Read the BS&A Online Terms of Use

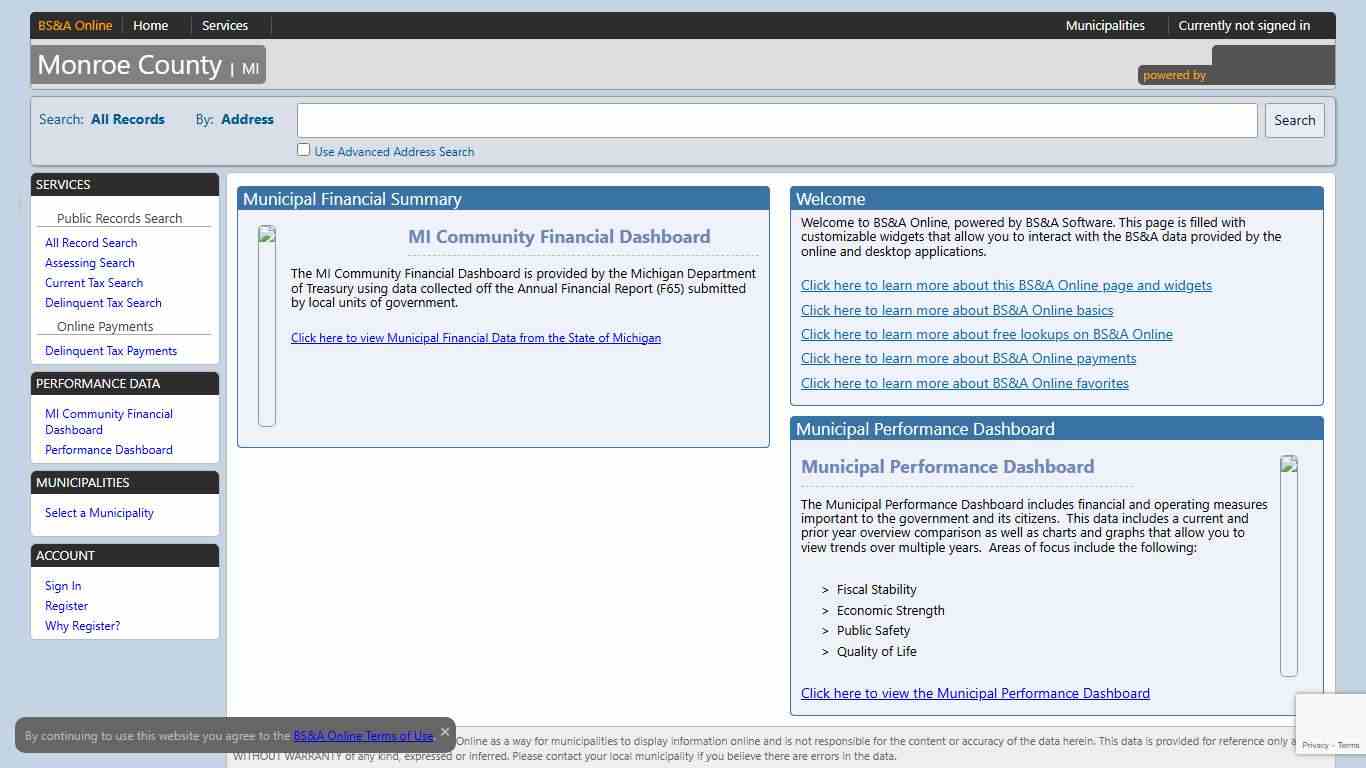pyautogui.click(x=363, y=735)
